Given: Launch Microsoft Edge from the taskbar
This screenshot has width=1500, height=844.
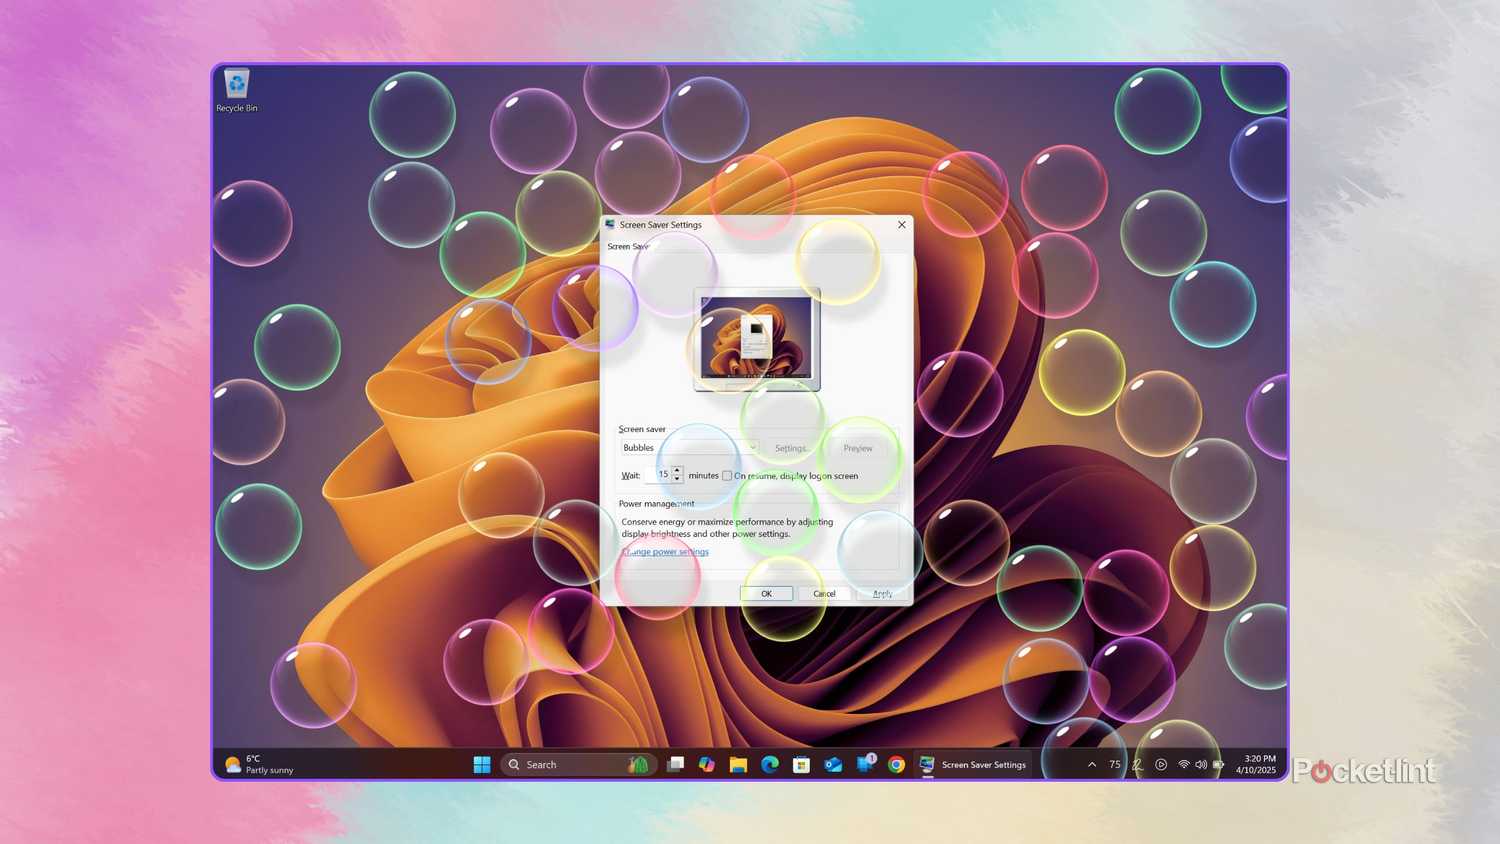Looking at the screenshot, I should pos(770,764).
